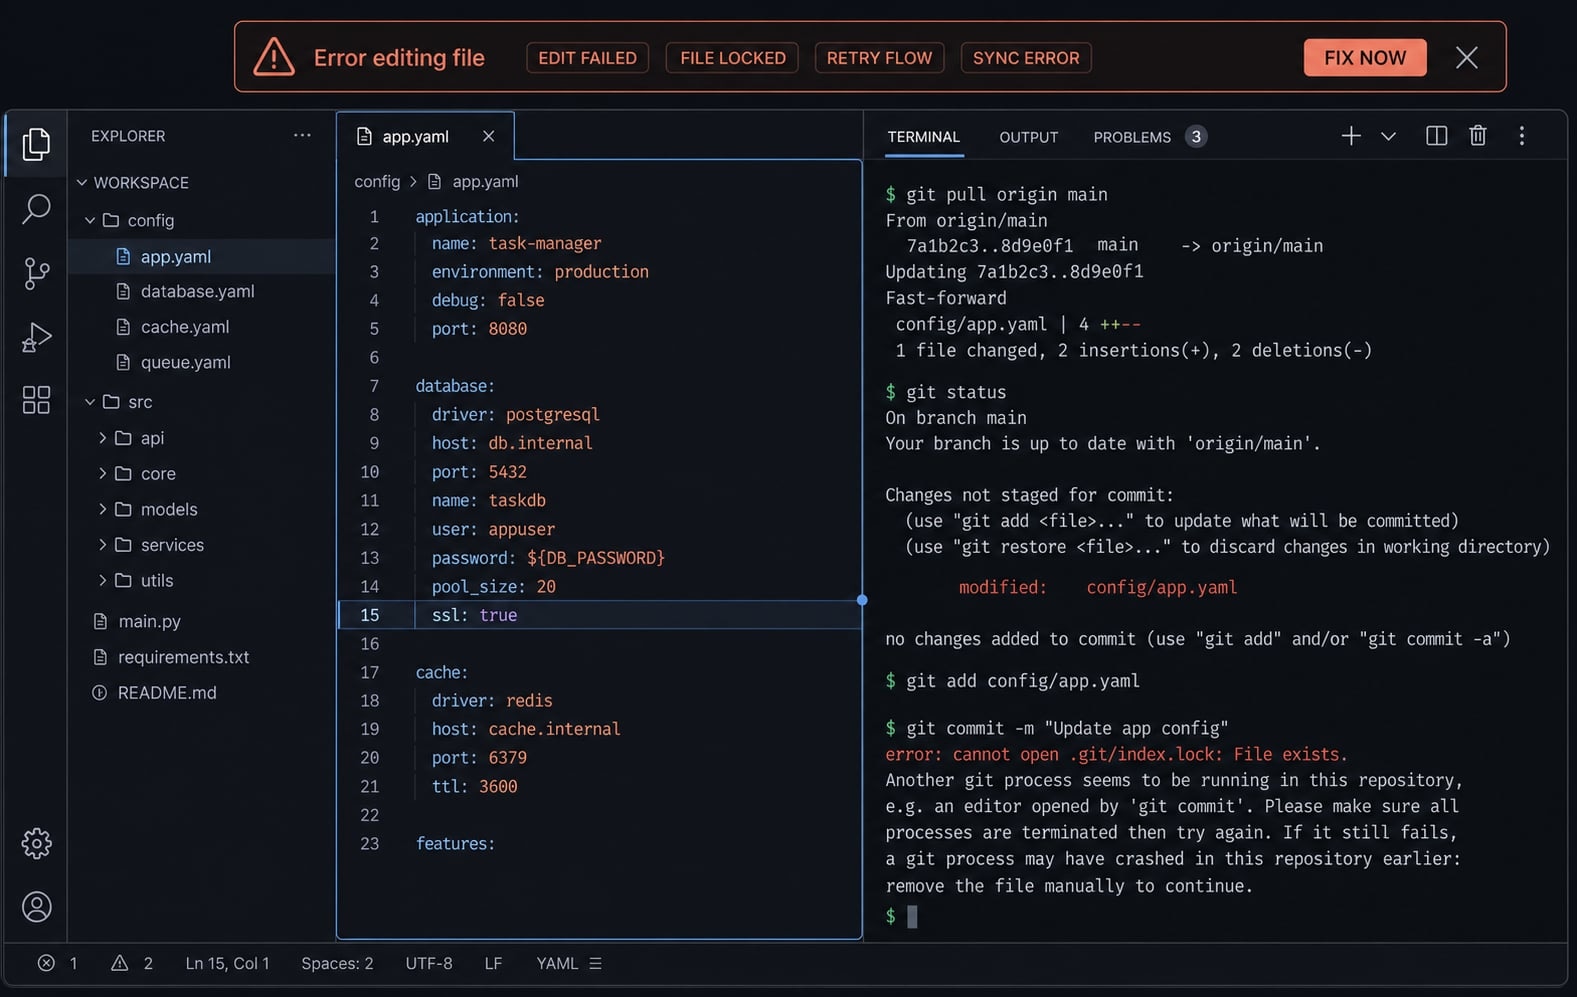The width and height of the screenshot is (1577, 997).
Task: Click the FIX NOW button
Action: coord(1365,57)
